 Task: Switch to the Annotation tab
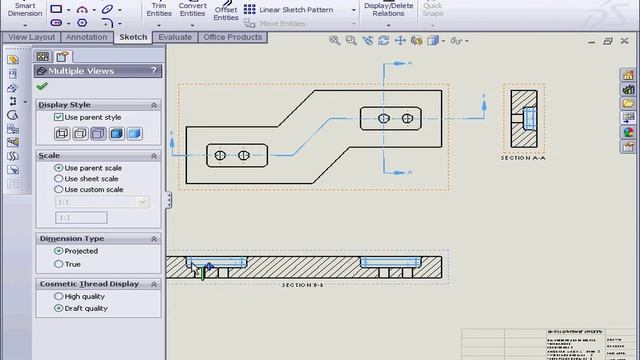click(x=87, y=37)
